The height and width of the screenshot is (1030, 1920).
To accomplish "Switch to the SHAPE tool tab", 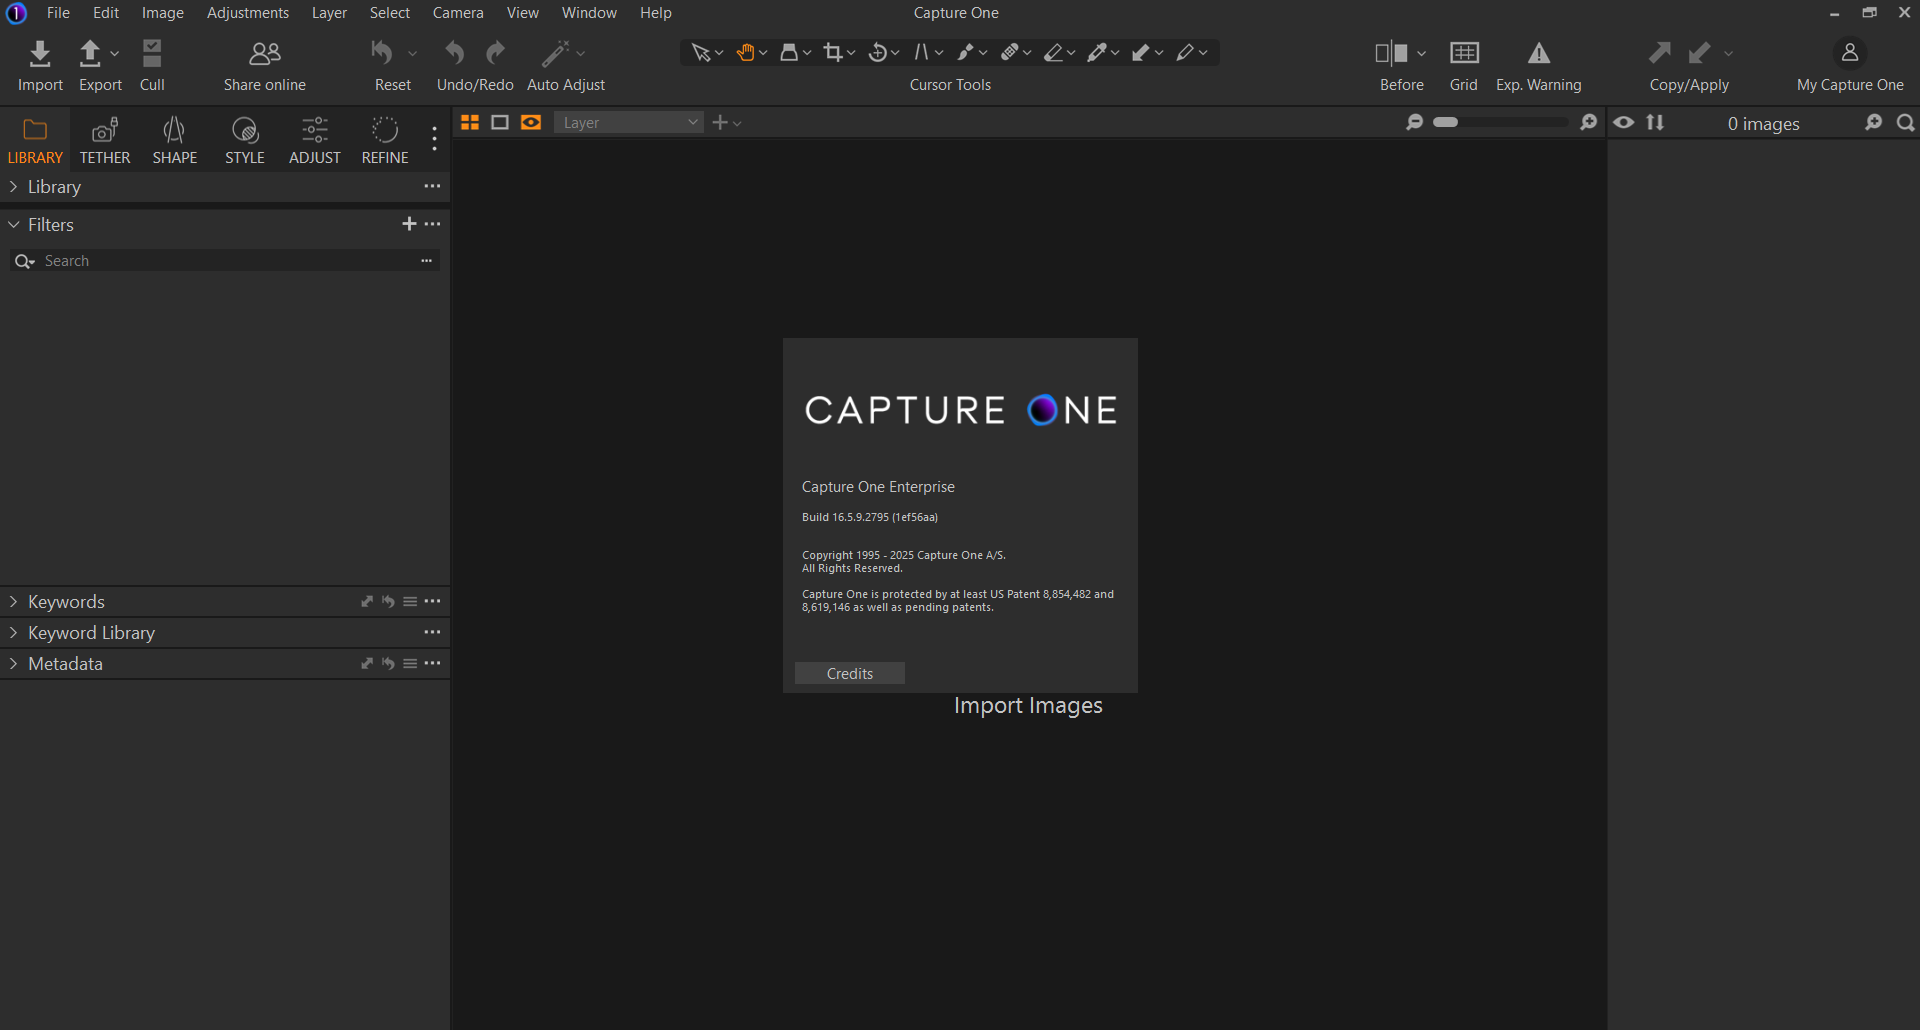I will (x=175, y=140).
